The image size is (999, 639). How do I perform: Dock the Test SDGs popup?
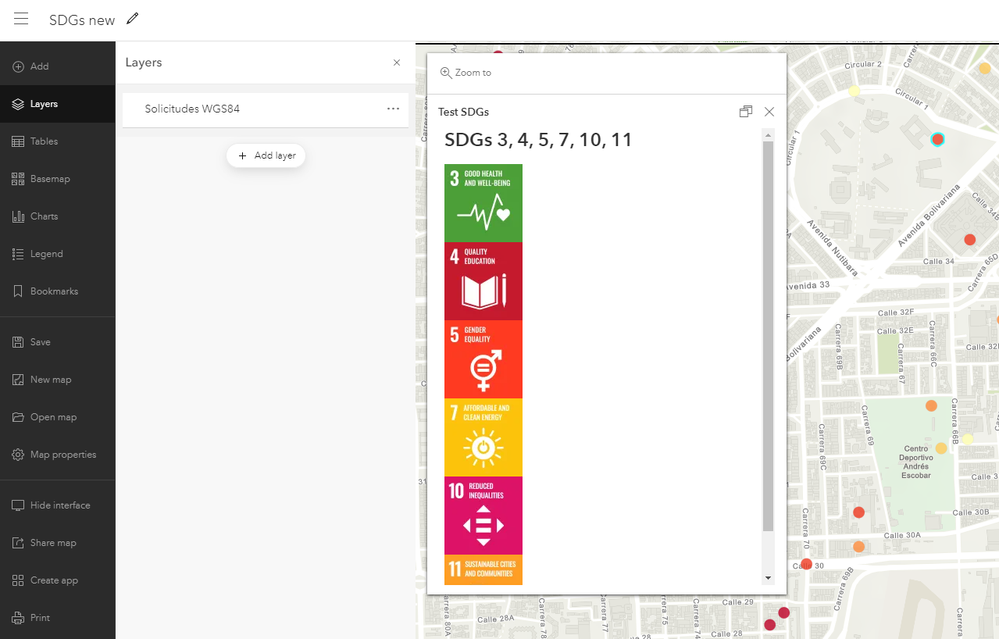[x=745, y=111]
